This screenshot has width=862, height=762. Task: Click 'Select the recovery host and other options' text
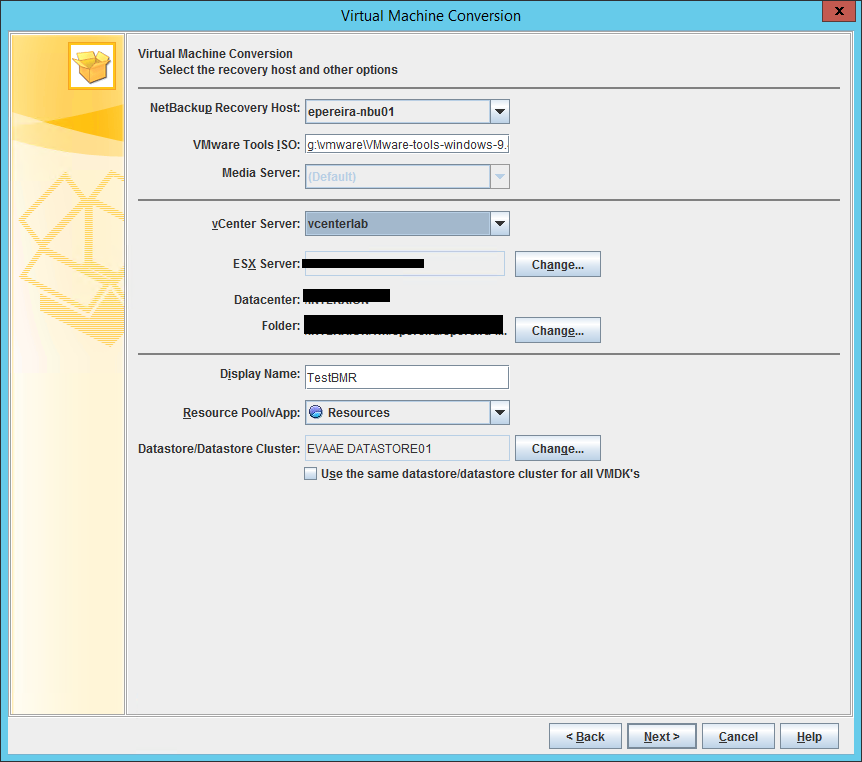pos(278,70)
